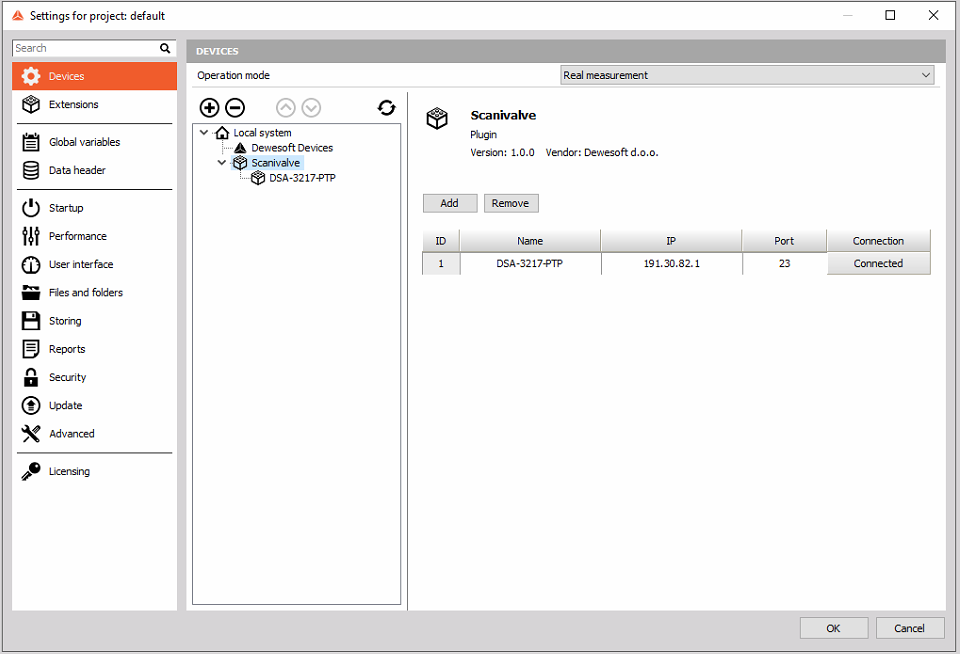
Task: Click the Performance sliders icon
Action: [x=31, y=236]
